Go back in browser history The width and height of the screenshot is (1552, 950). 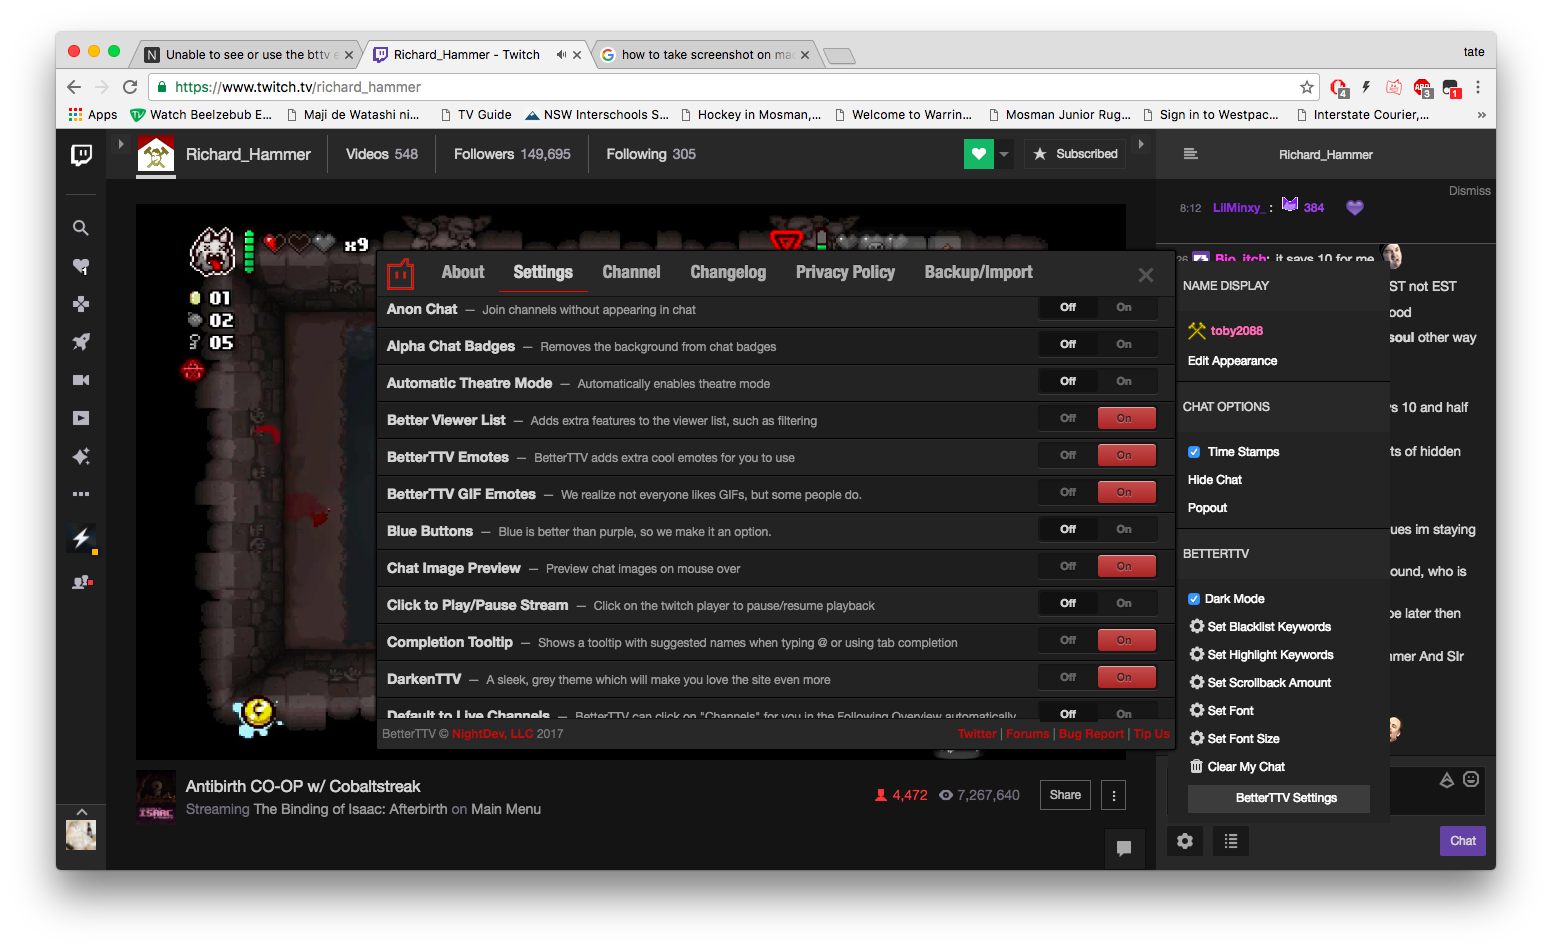74,87
